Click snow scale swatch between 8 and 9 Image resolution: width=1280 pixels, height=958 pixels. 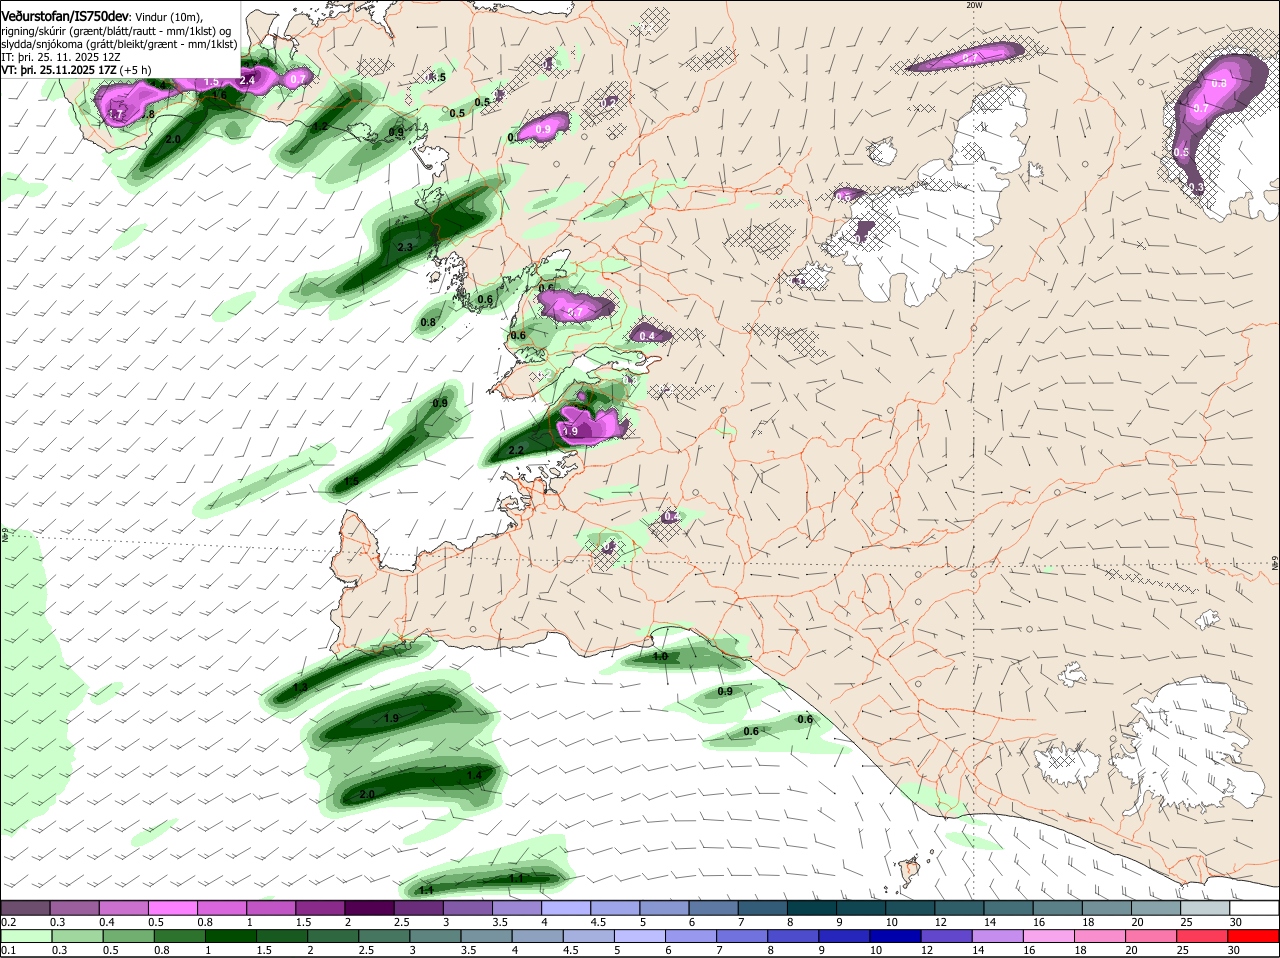tap(812, 907)
